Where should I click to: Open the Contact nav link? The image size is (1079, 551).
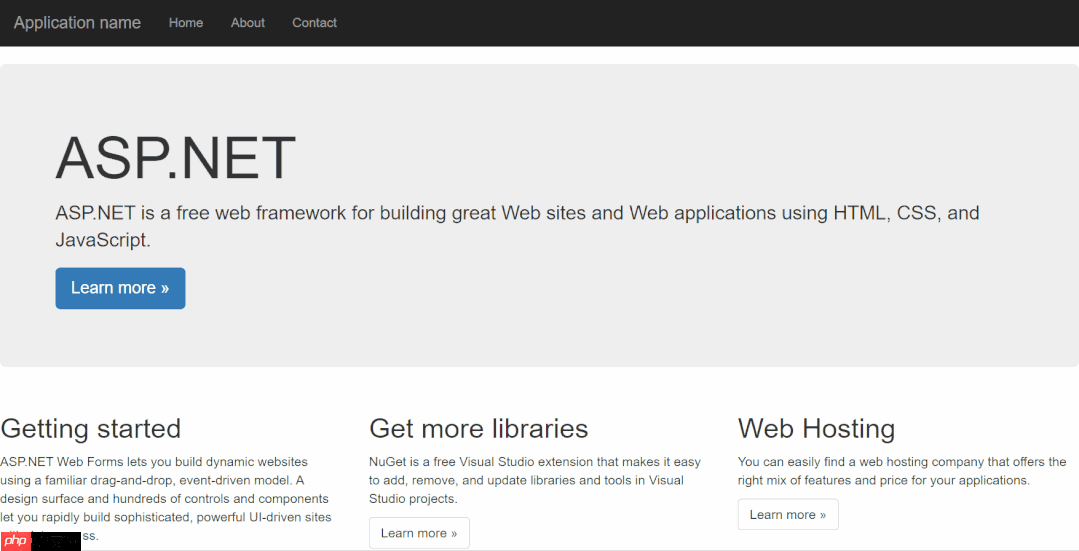[x=314, y=23]
